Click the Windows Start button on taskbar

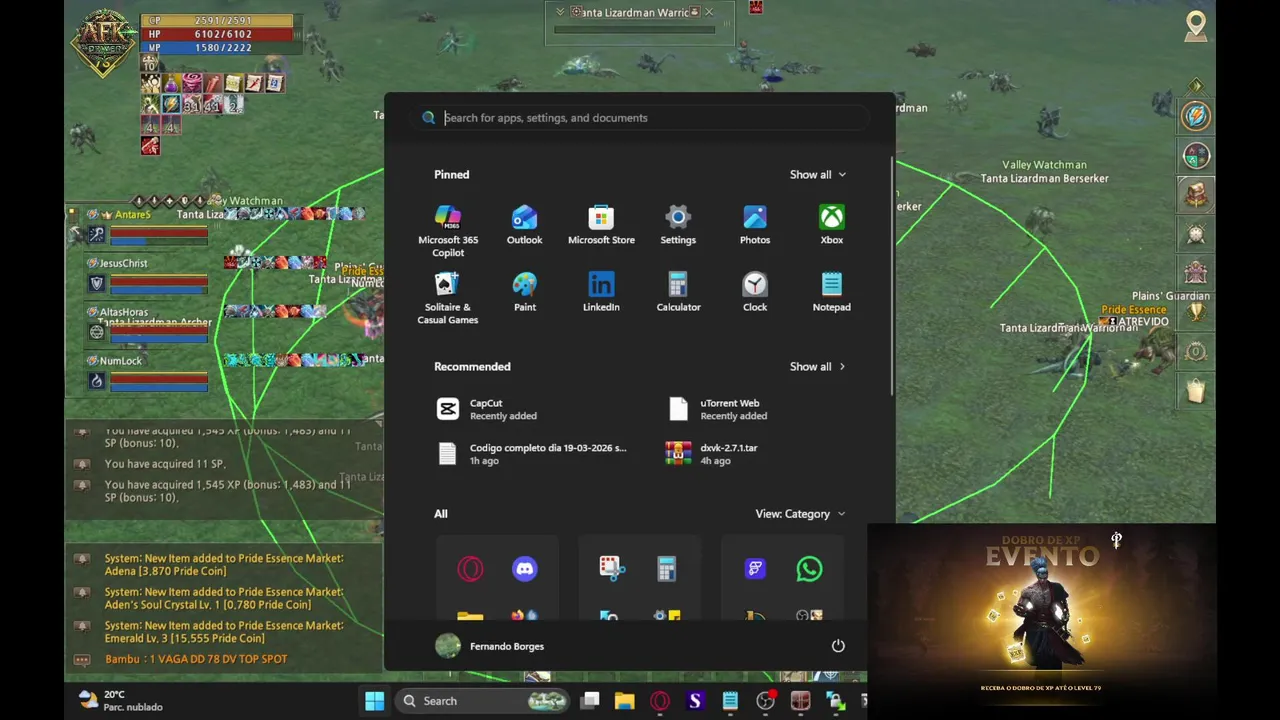point(374,701)
